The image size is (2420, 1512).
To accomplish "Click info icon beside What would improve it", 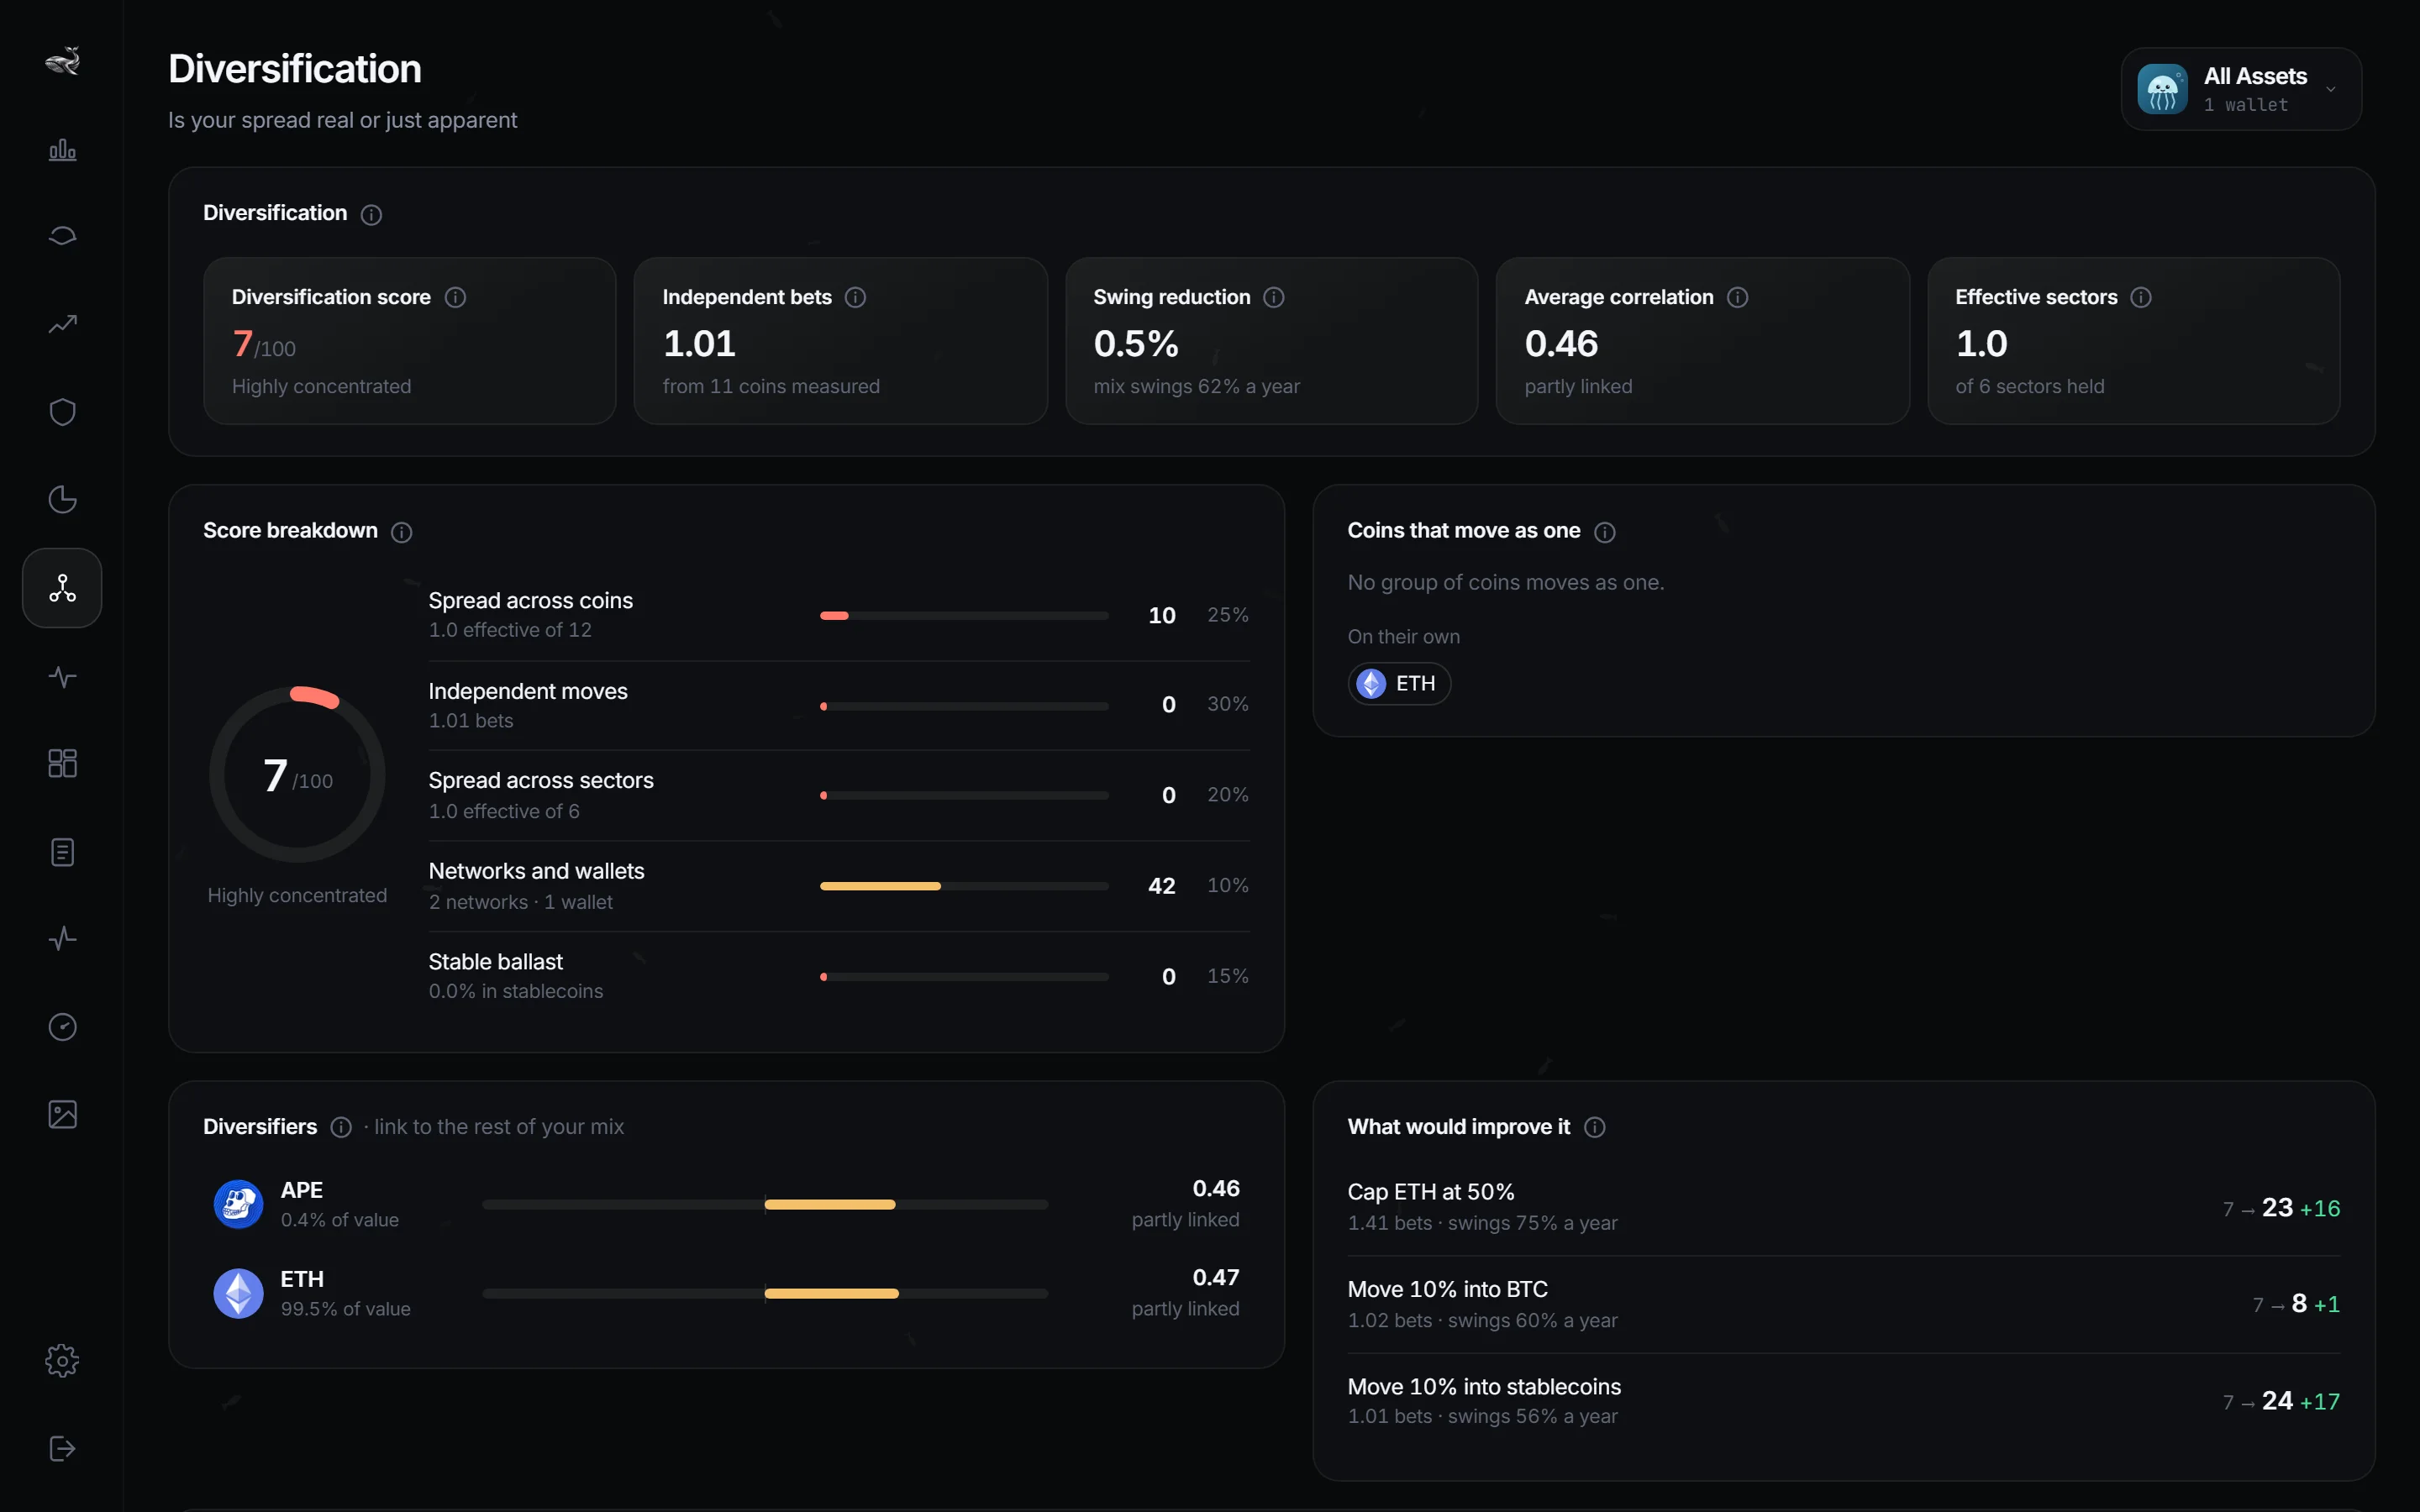I will coord(1595,1128).
